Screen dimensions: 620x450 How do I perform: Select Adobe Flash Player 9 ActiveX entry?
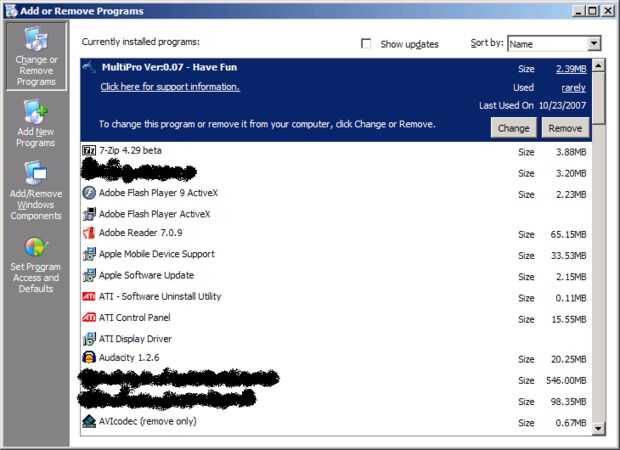click(x=336, y=193)
